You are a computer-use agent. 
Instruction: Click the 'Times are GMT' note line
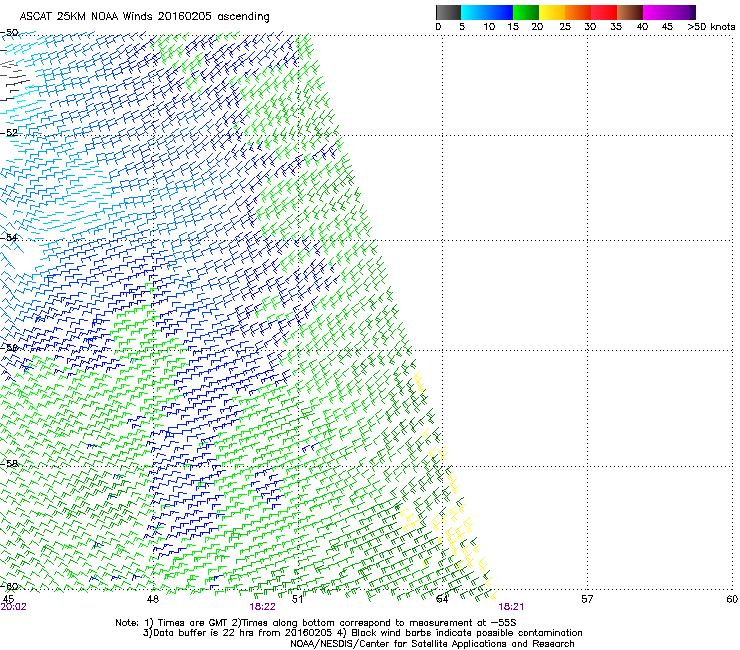click(316, 623)
